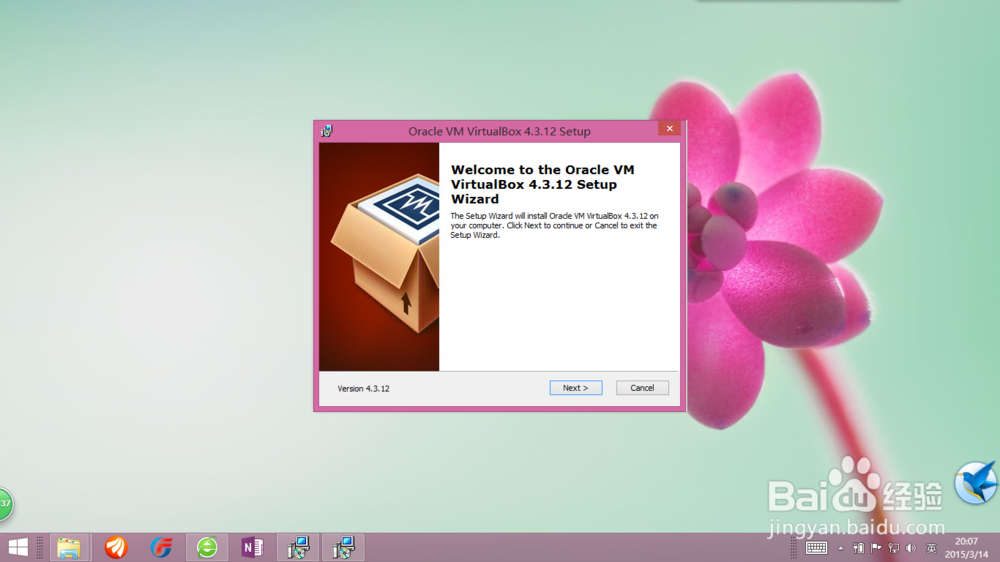The height and width of the screenshot is (562, 1000).
Task: Click the power/battery tray icon next to arrow
Action: click(x=859, y=548)
